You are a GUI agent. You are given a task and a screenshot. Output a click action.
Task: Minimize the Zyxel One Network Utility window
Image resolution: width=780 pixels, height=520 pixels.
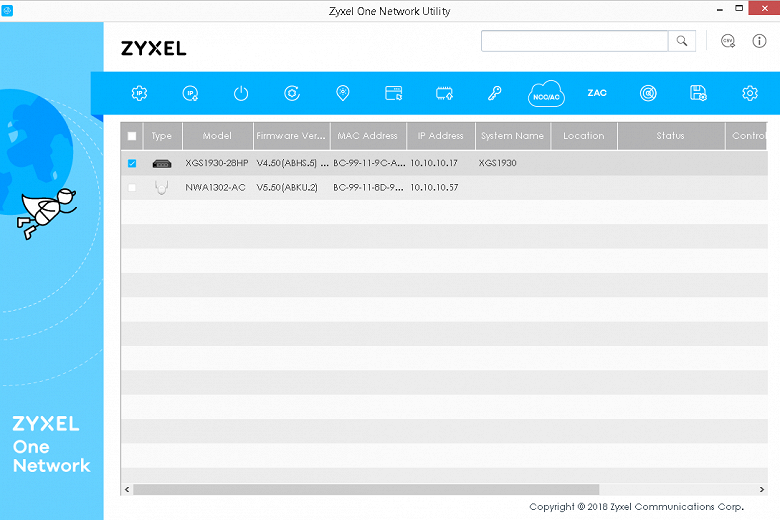pos(719,9)
